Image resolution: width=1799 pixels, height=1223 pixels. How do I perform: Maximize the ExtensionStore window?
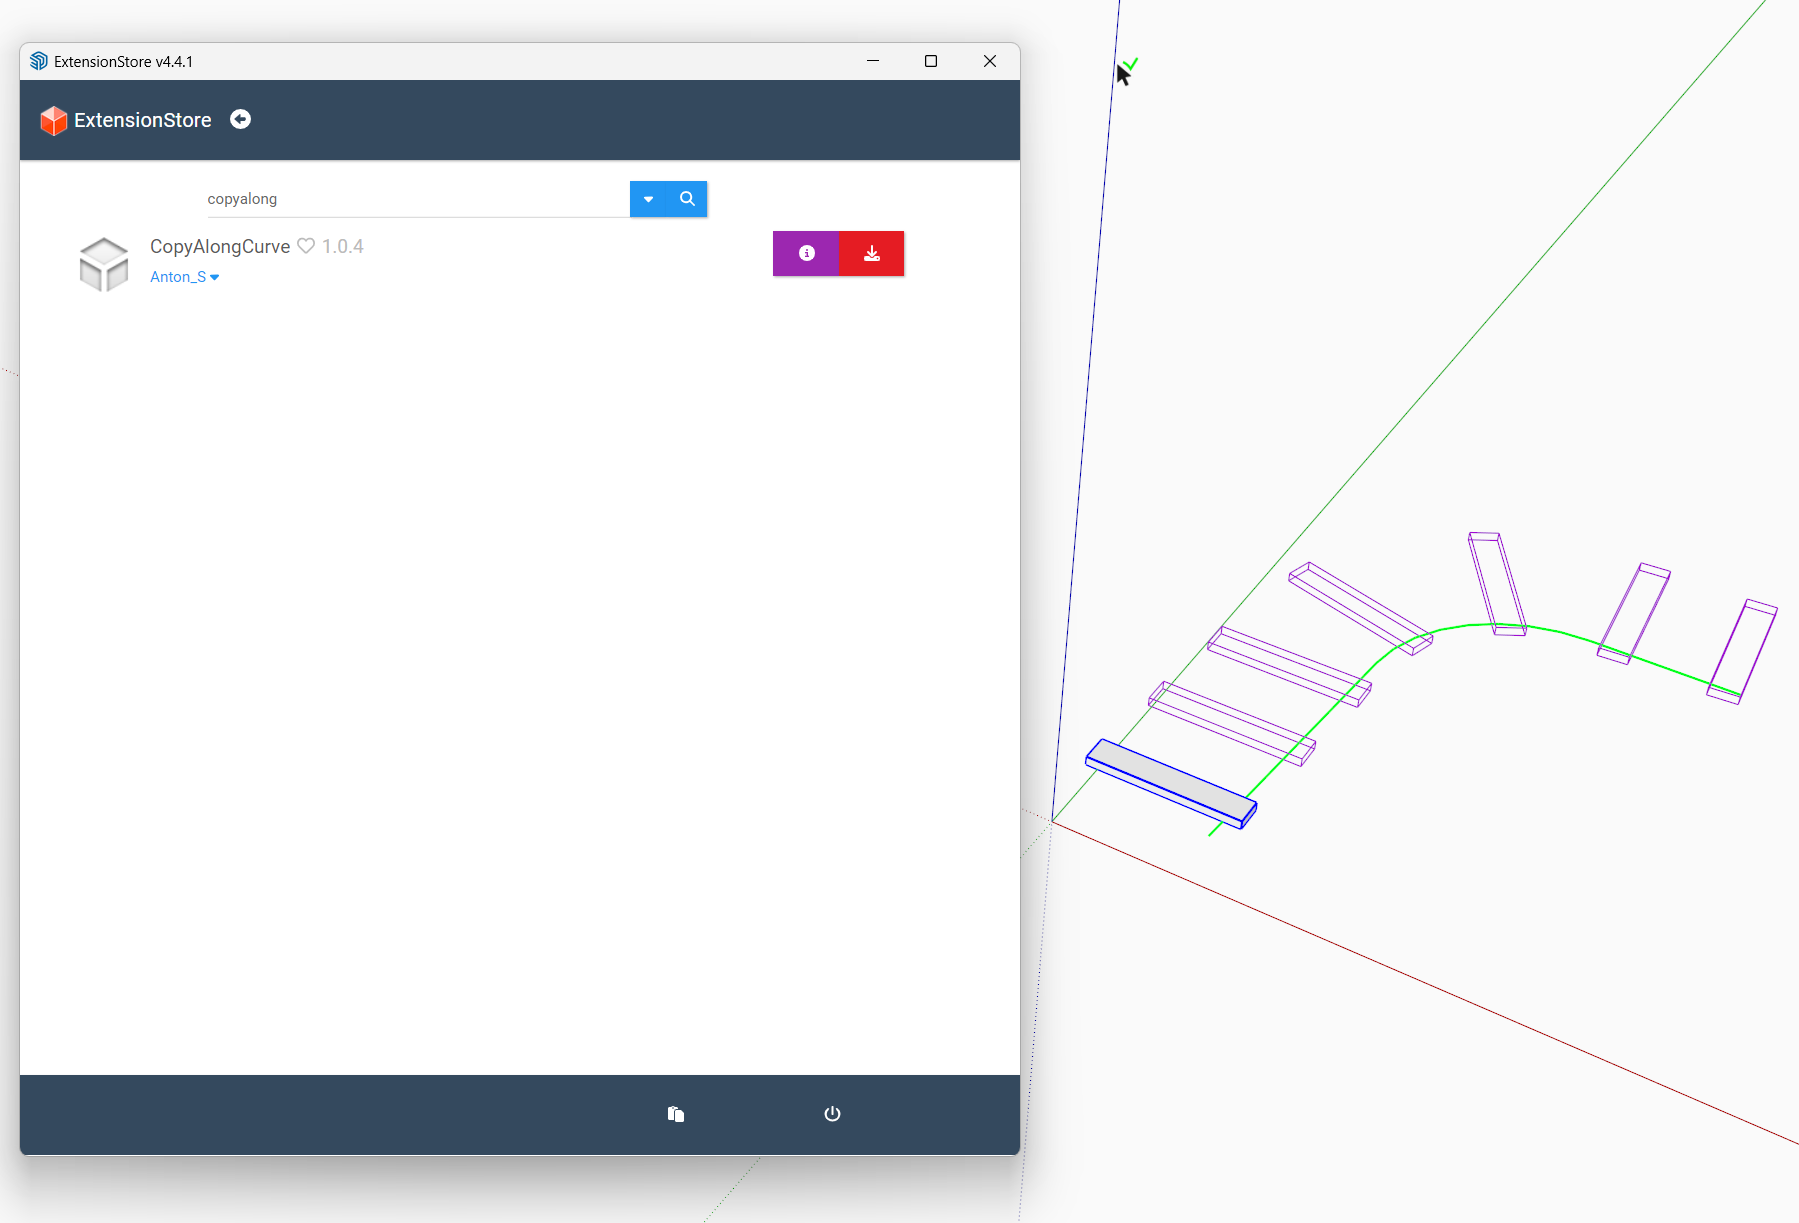(x=931, y=61)
